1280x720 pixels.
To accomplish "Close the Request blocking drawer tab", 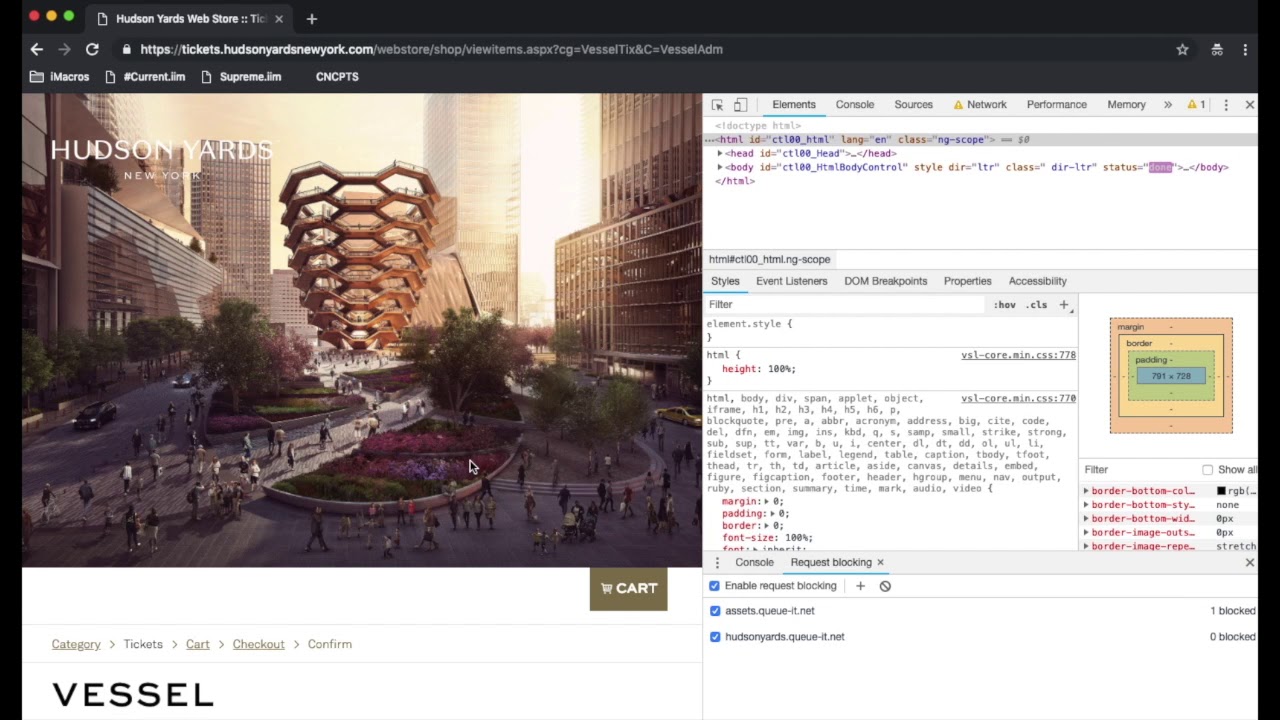I will (880, 562).
